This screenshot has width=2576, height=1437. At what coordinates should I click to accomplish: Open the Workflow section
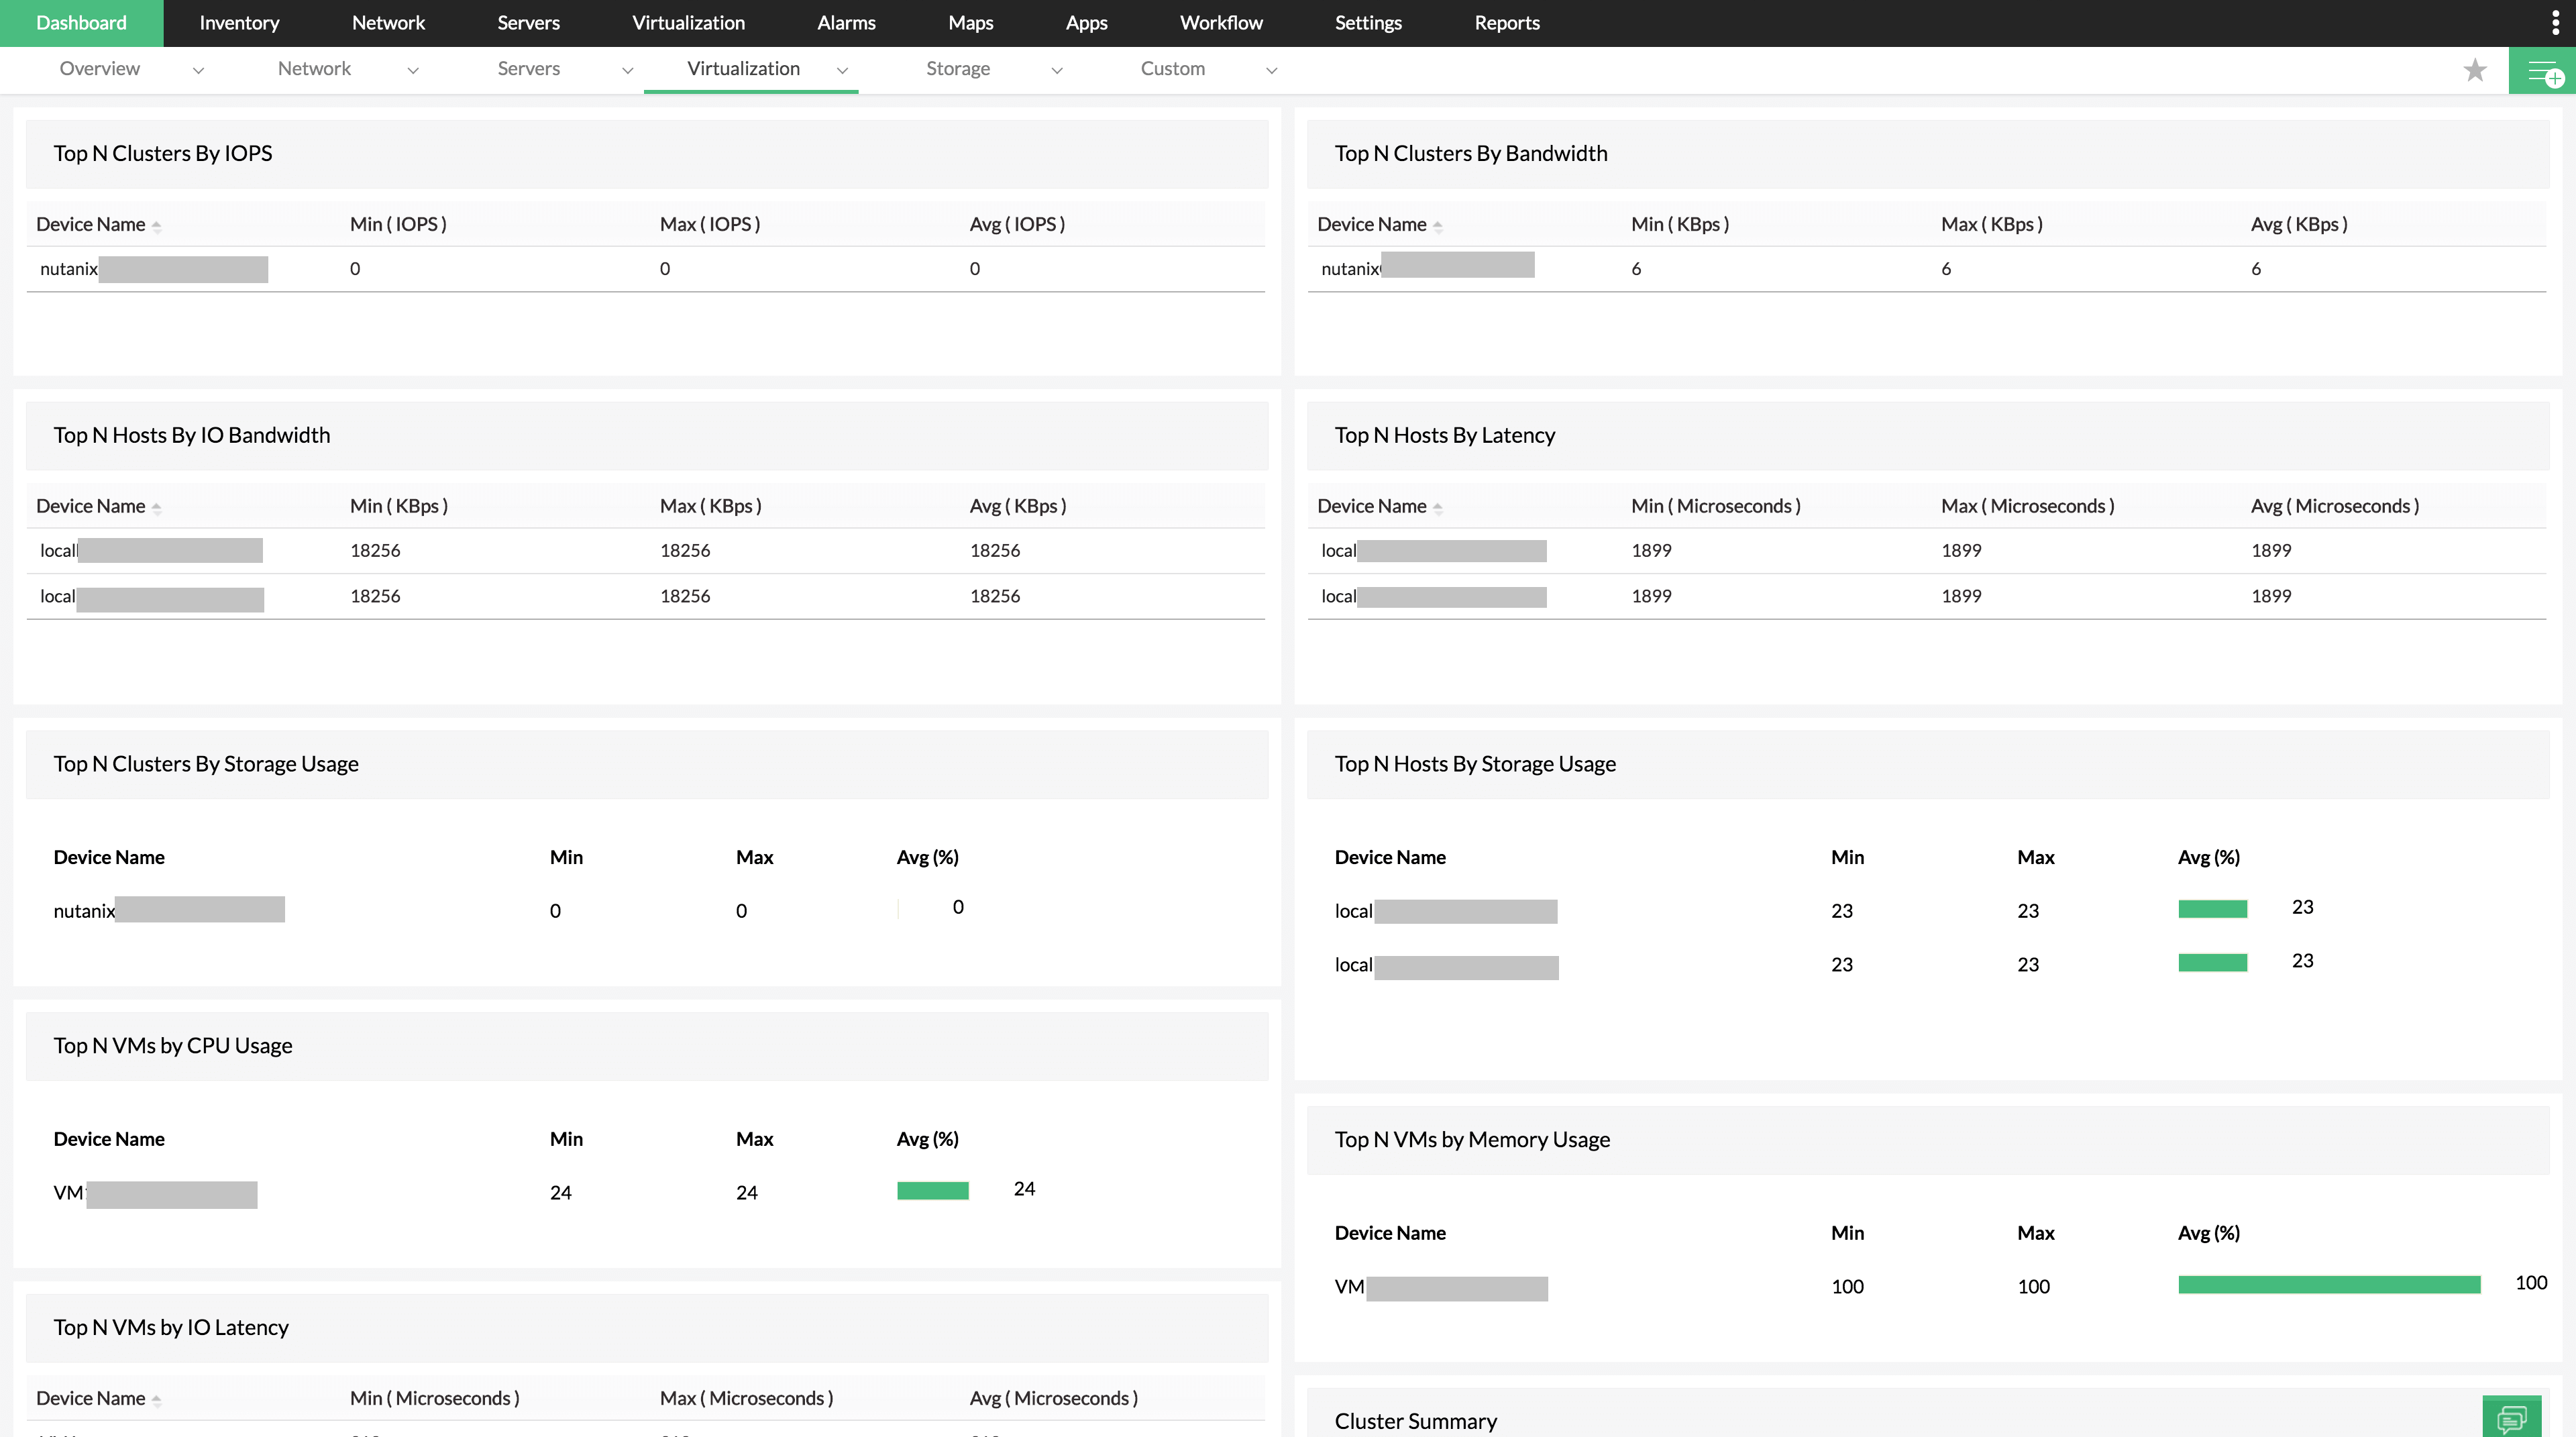(x=1220, y=22)
